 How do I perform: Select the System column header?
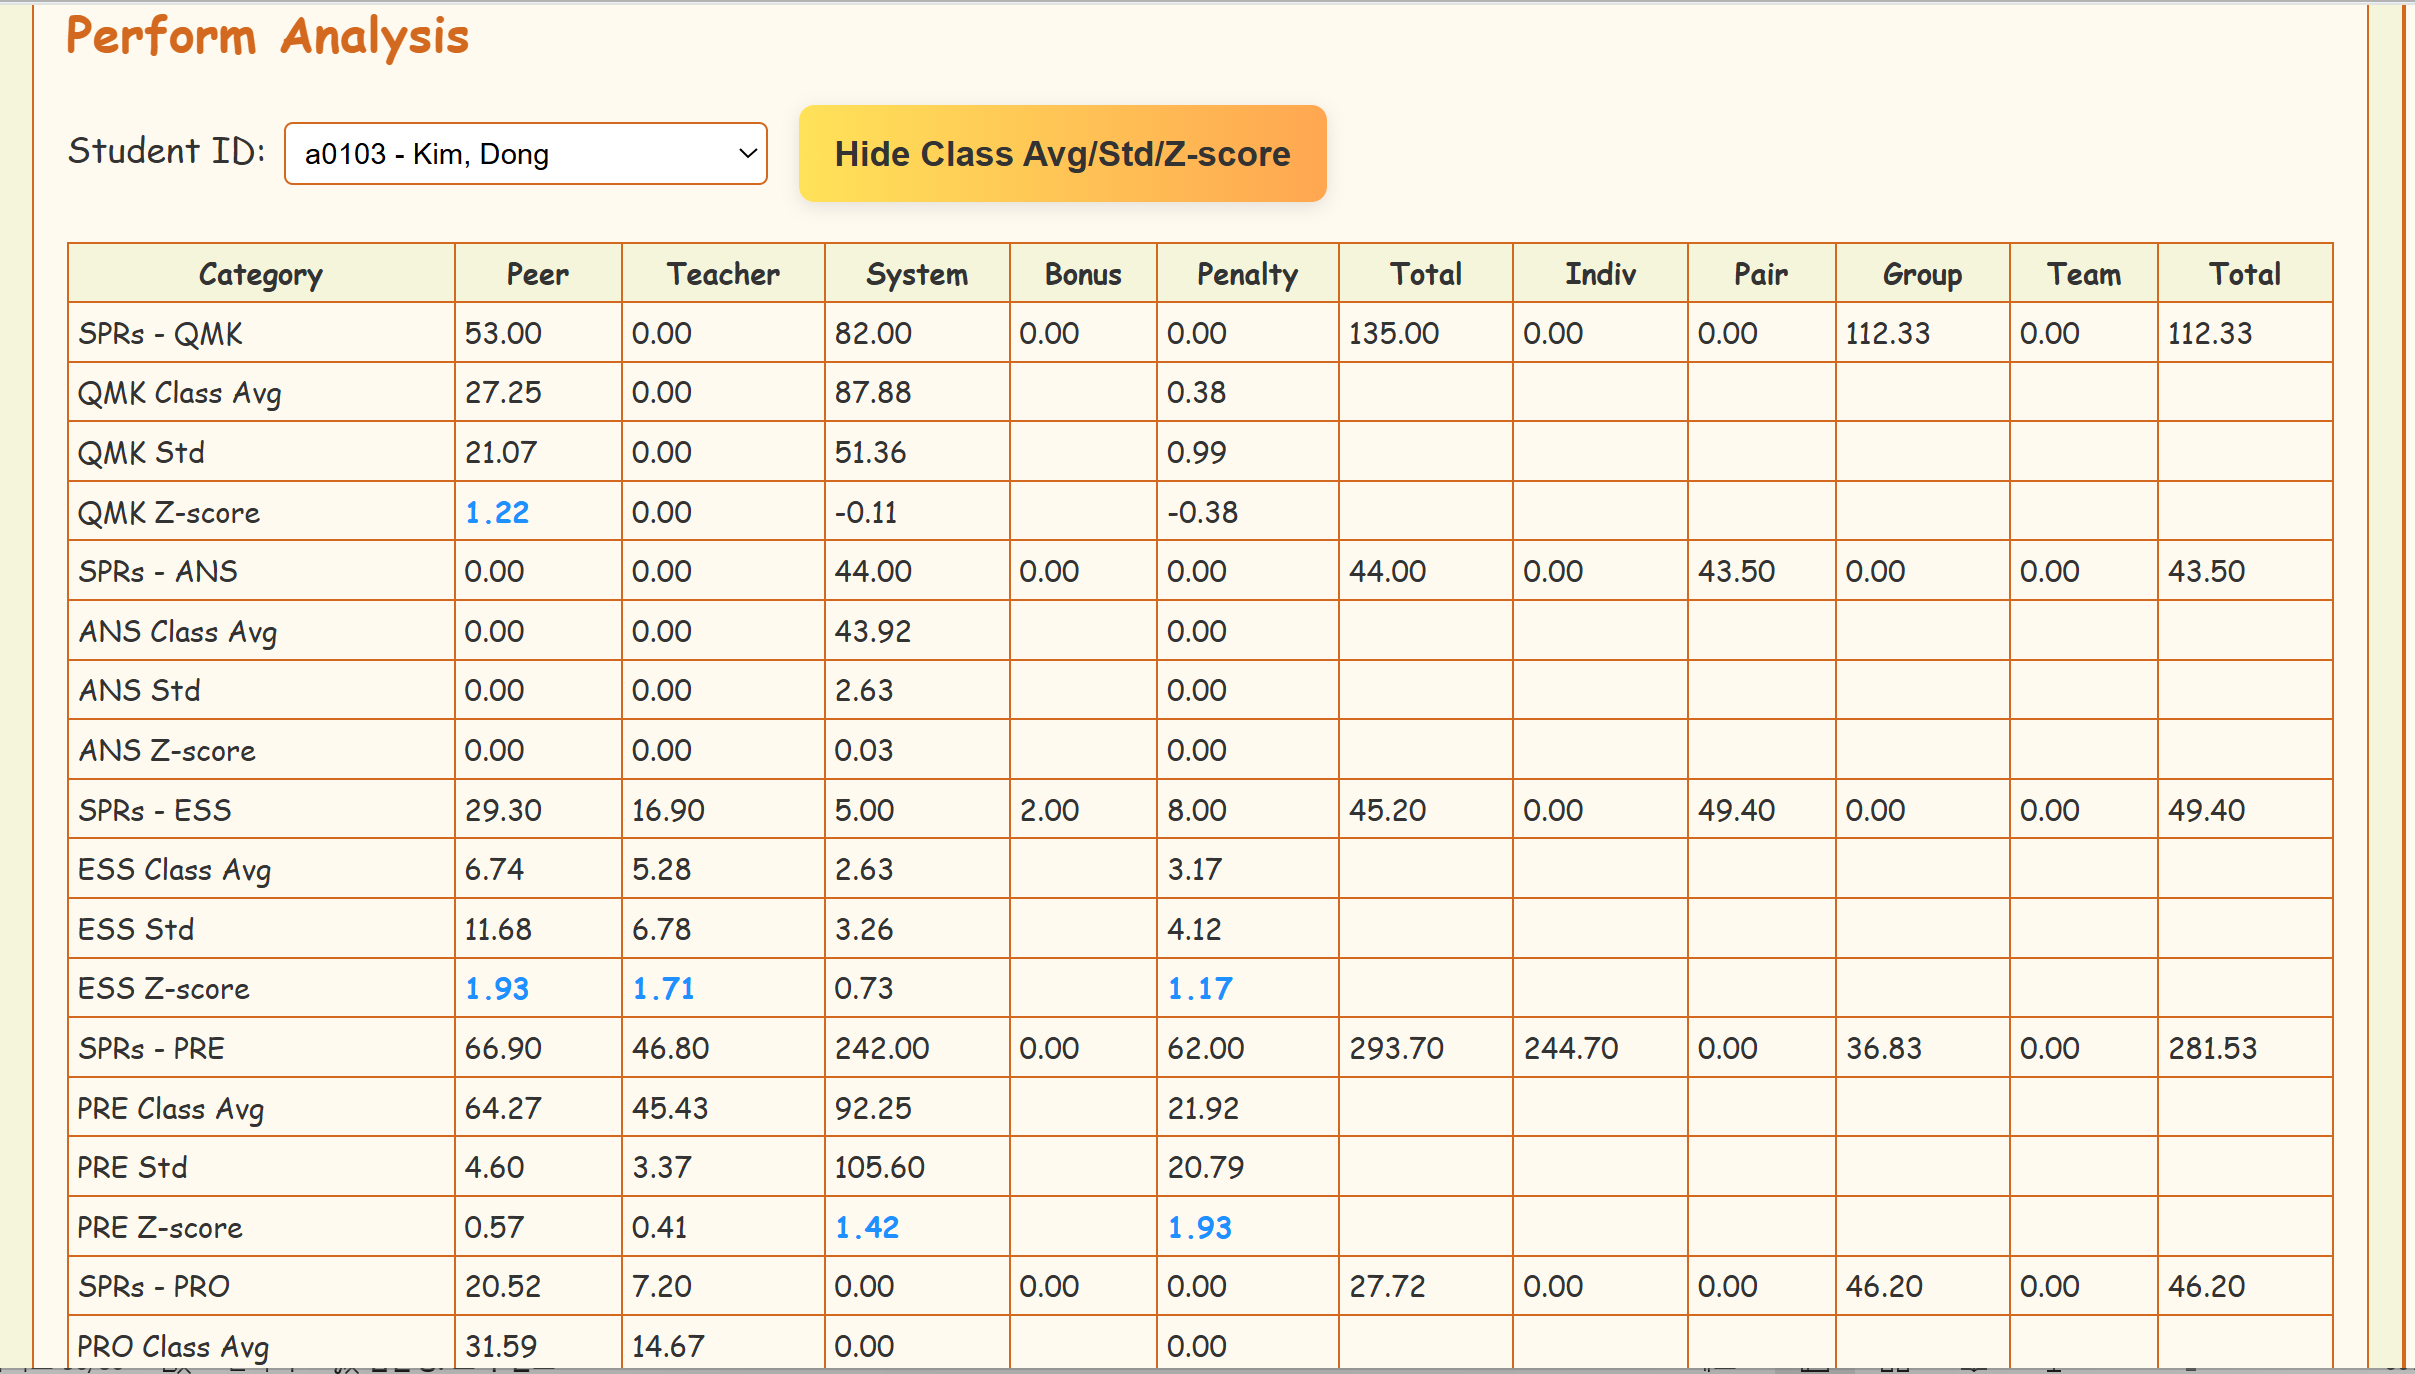pyautogui.click(x=916, y=274)
